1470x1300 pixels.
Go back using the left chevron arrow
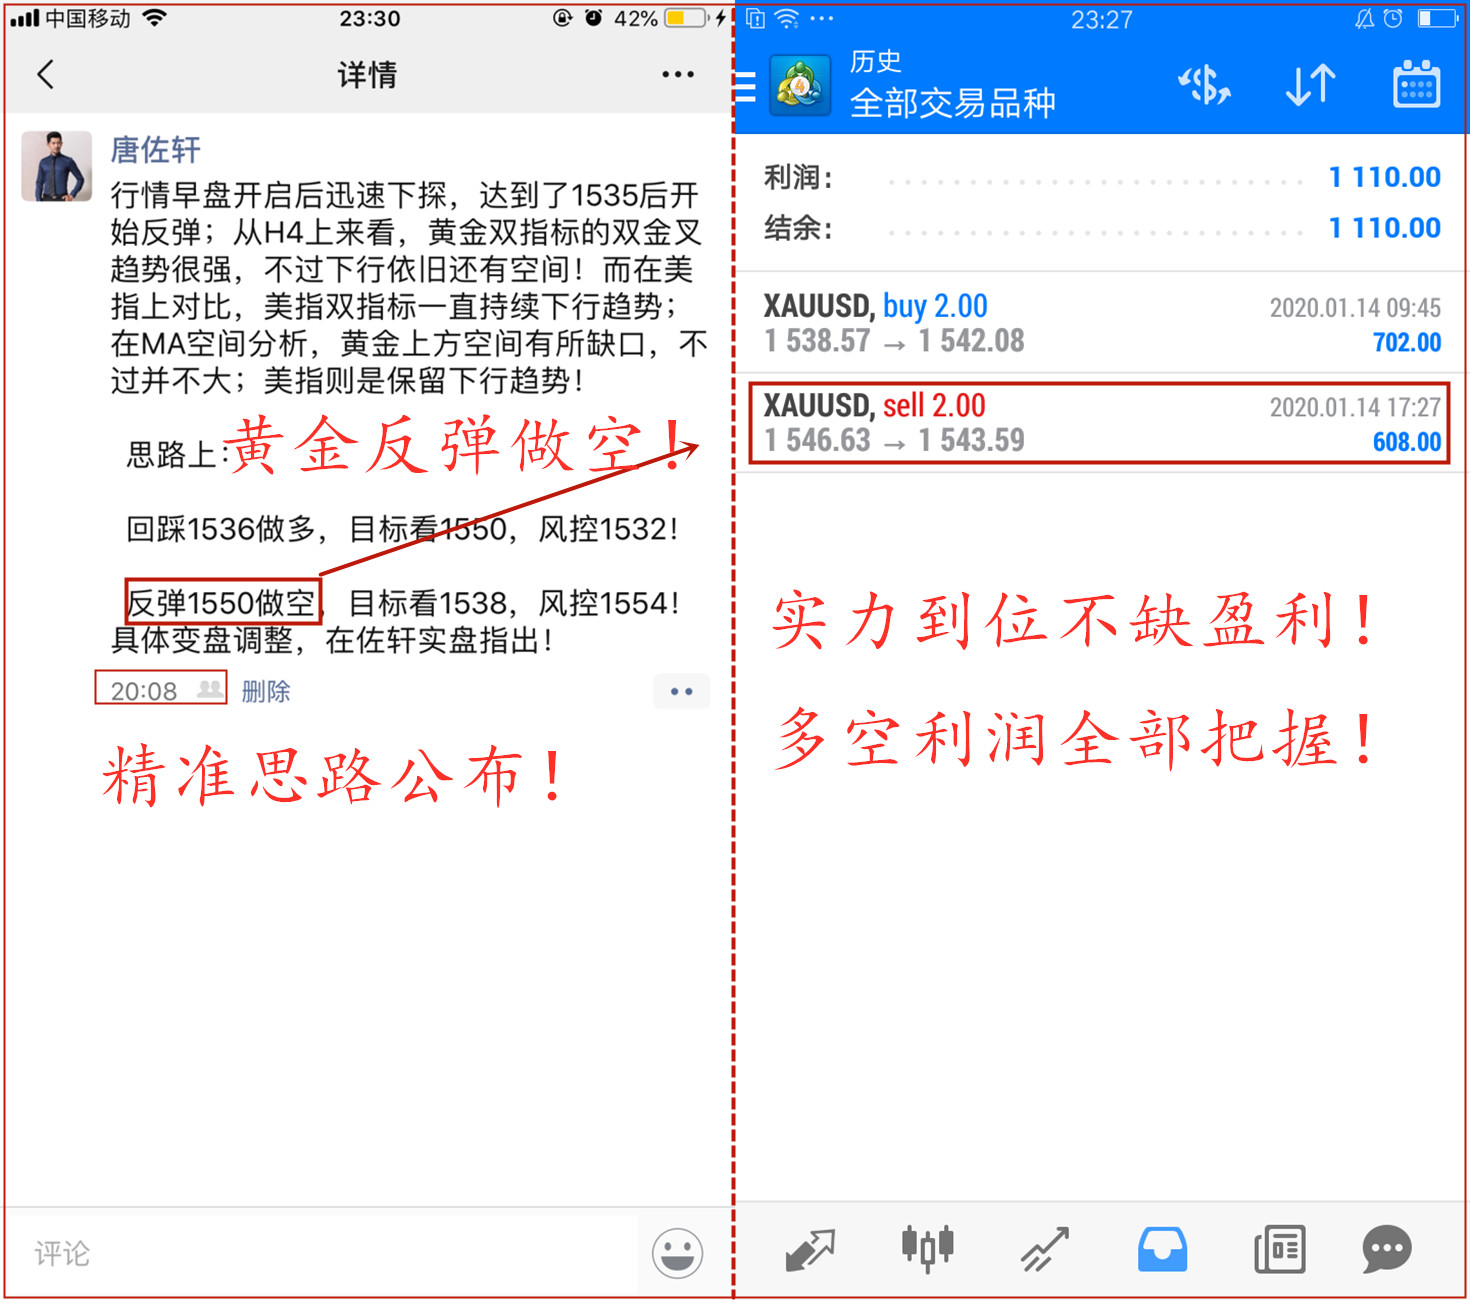45,74
